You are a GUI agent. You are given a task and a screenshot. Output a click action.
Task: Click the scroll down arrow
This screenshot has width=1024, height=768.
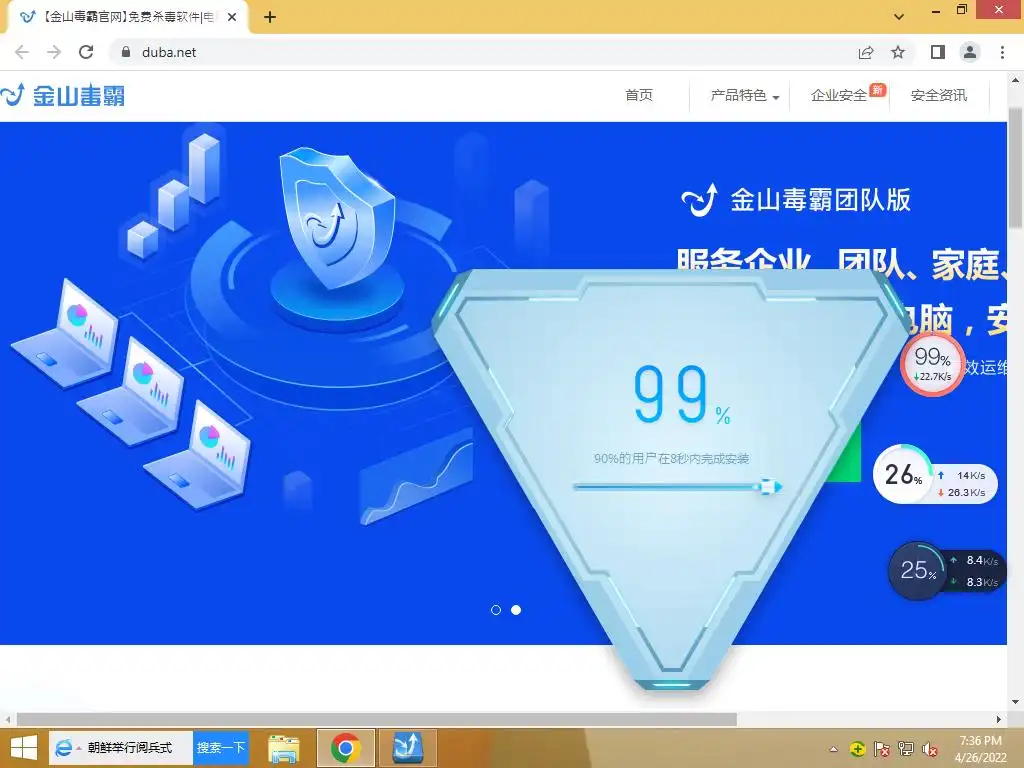point(1015,702)
